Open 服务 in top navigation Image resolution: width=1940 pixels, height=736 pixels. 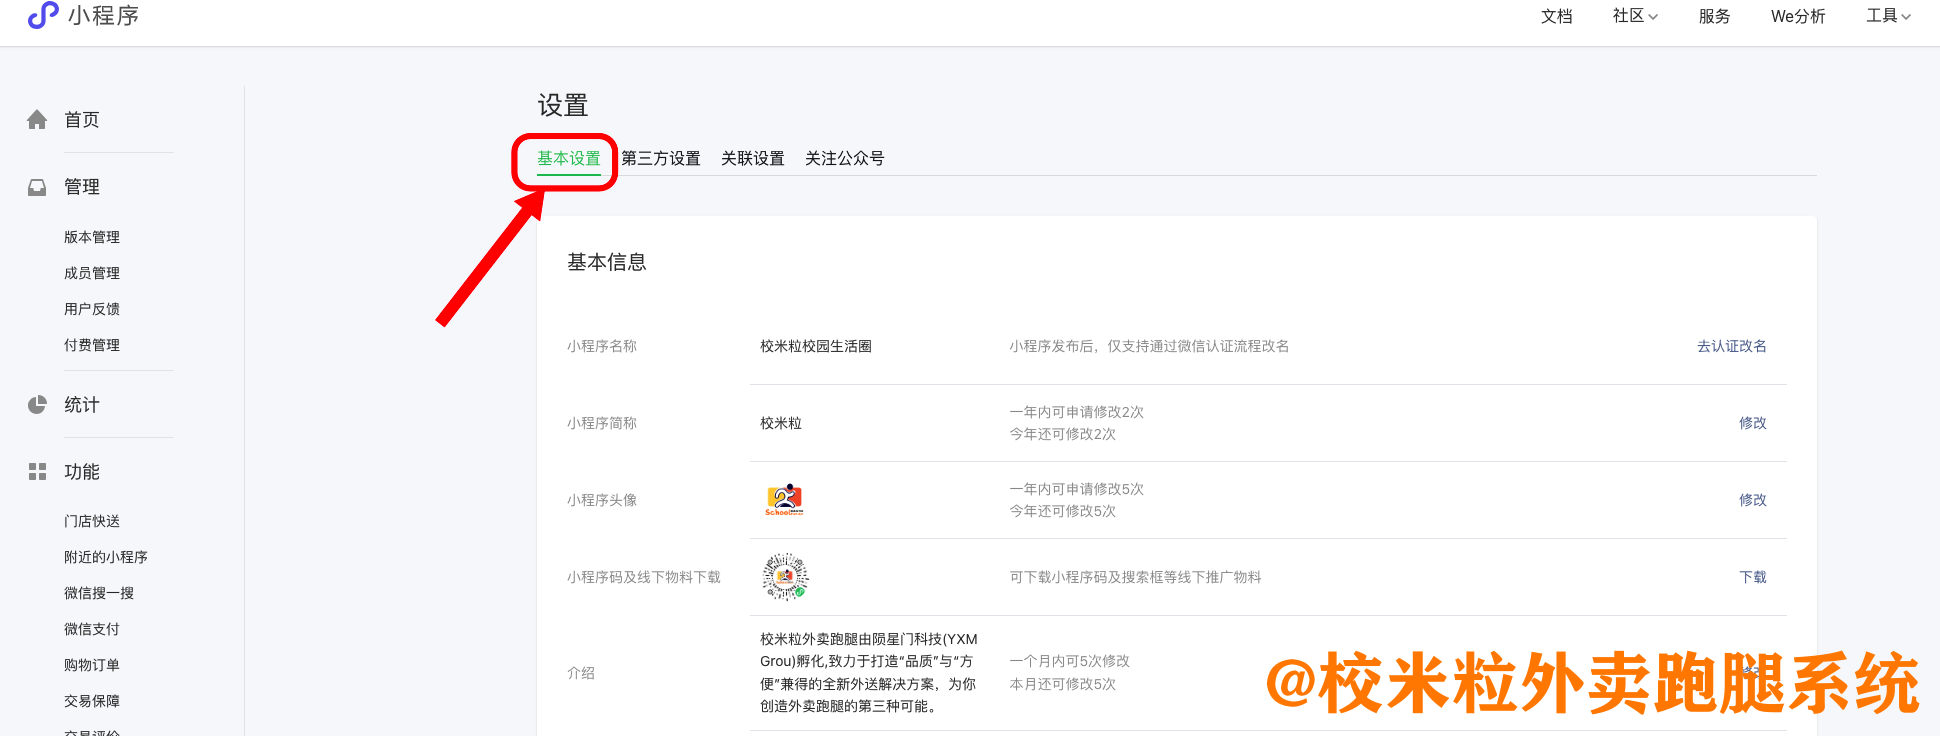coord(1714,16)
